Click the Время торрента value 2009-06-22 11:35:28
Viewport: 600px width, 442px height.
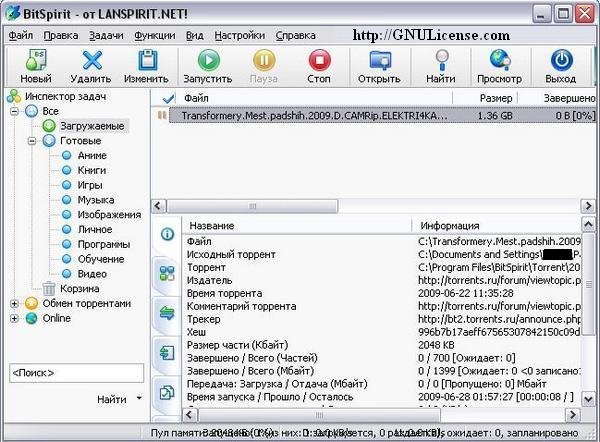tap(465, 293)
